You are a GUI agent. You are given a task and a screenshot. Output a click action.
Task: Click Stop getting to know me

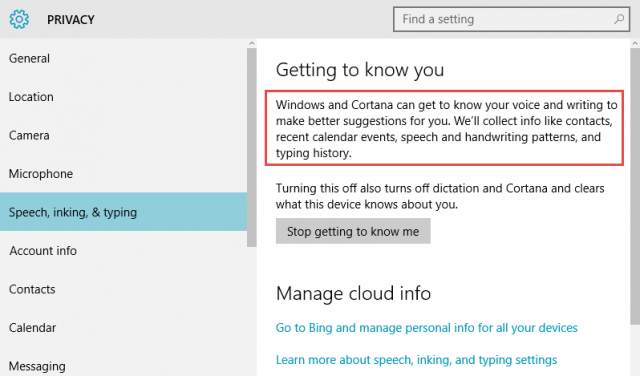(353, 231)
